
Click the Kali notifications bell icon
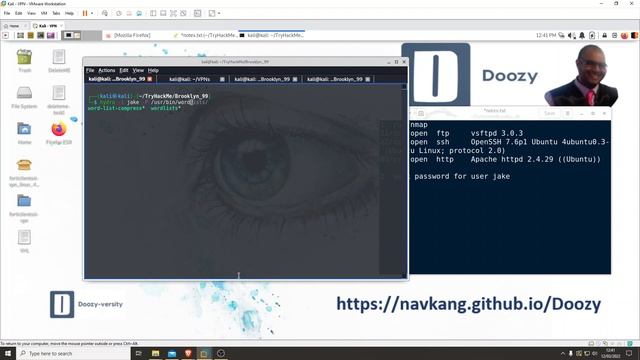[582, 36]
